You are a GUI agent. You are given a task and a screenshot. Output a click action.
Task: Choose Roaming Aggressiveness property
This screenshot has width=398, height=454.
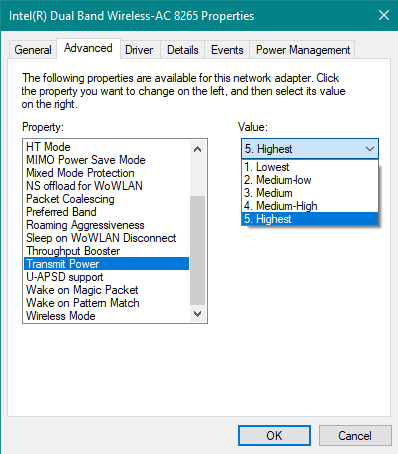[x=106, y=225]
